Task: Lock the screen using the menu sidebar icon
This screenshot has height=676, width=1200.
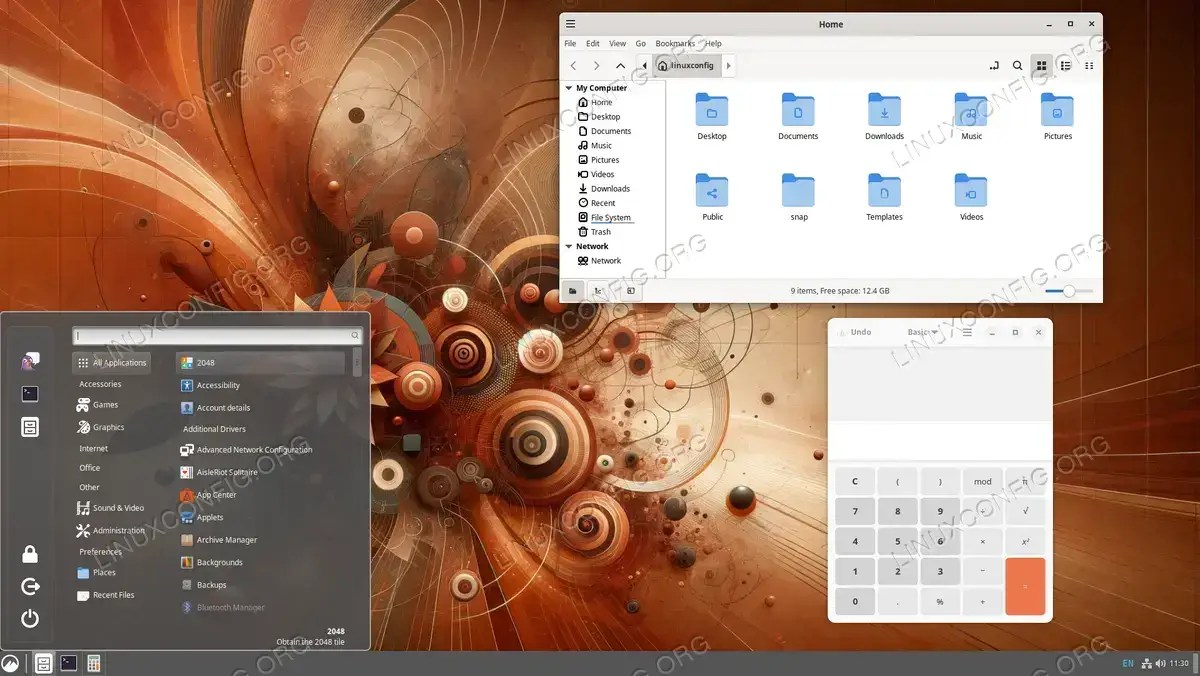Action: (x=29, y=553)
